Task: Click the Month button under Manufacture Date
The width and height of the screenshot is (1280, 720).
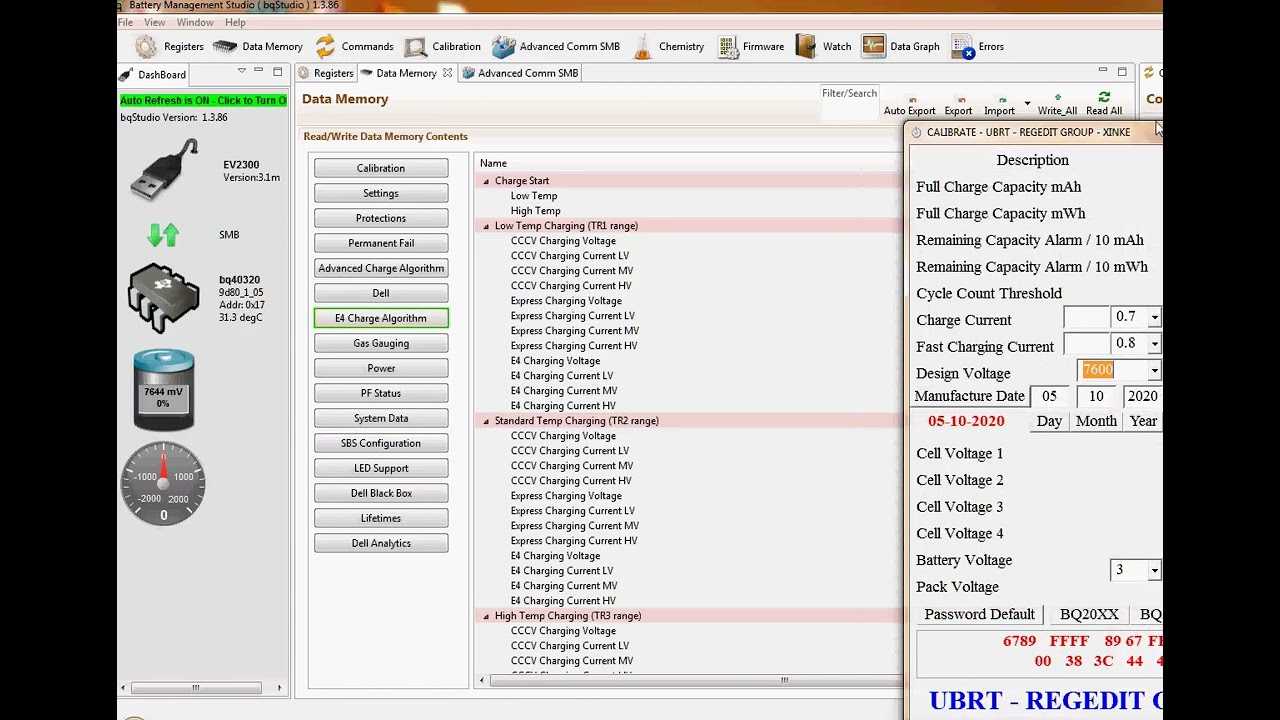Action: [1096, 421]
